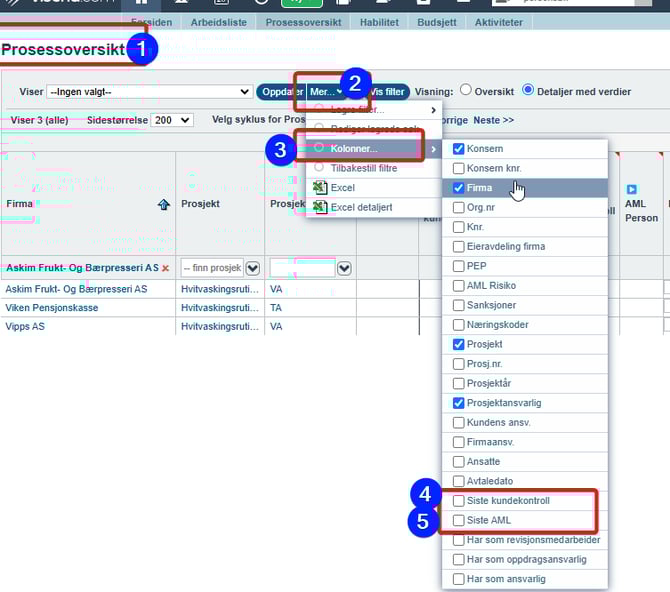The image size is (670, 592).
Task: Click the Excel detaljert icon
Action: pyautogui.click(x=319, y=207)
